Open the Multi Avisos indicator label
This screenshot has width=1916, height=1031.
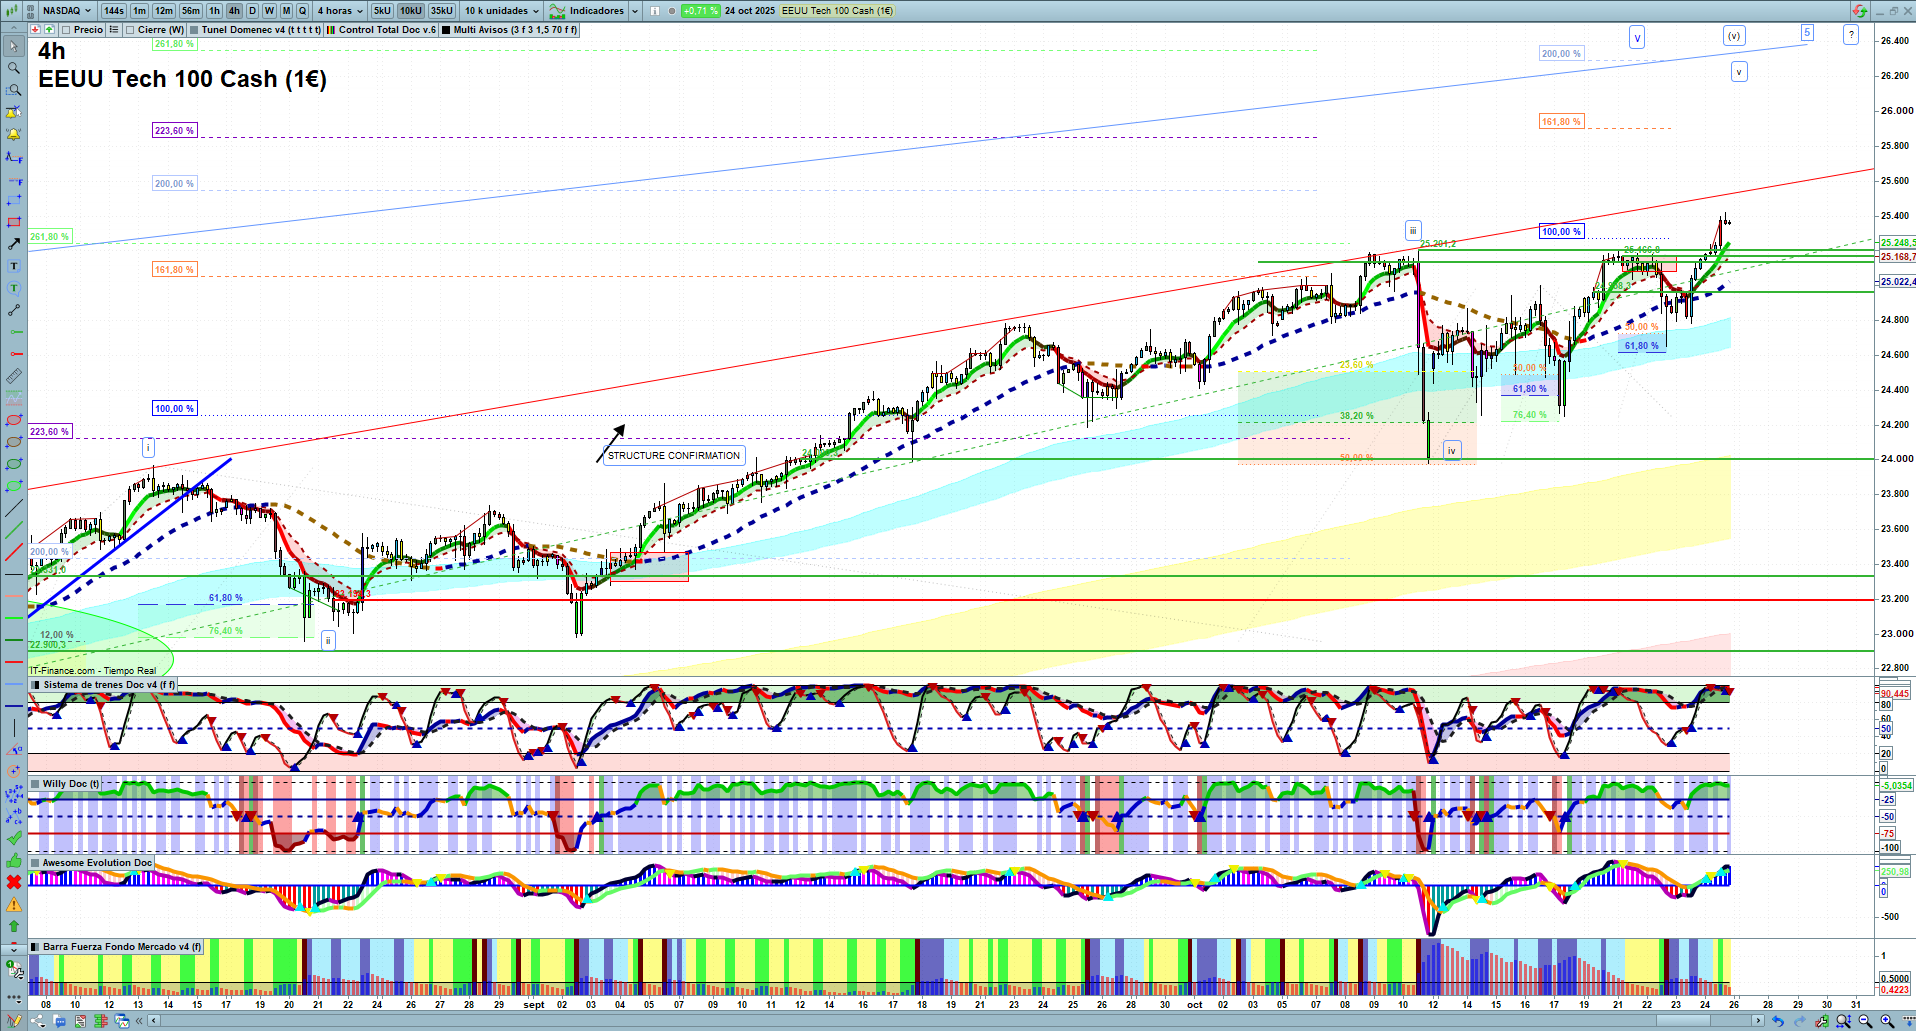(x=514, y=30)
